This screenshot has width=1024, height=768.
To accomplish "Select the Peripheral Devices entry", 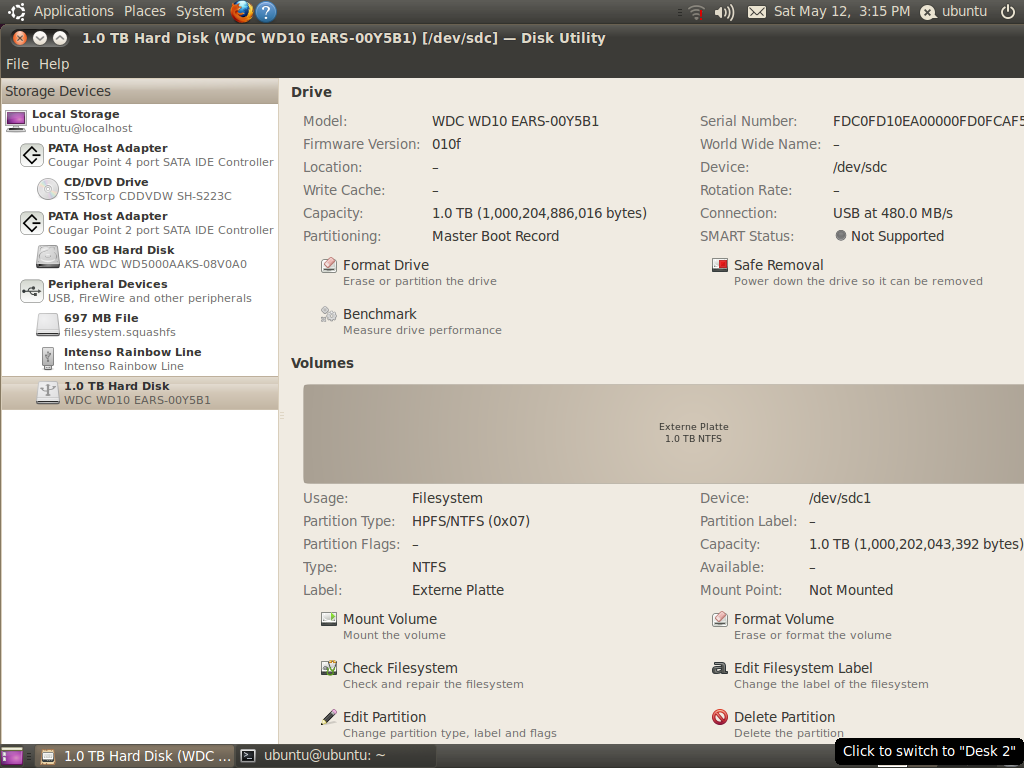I will point(140,291).
